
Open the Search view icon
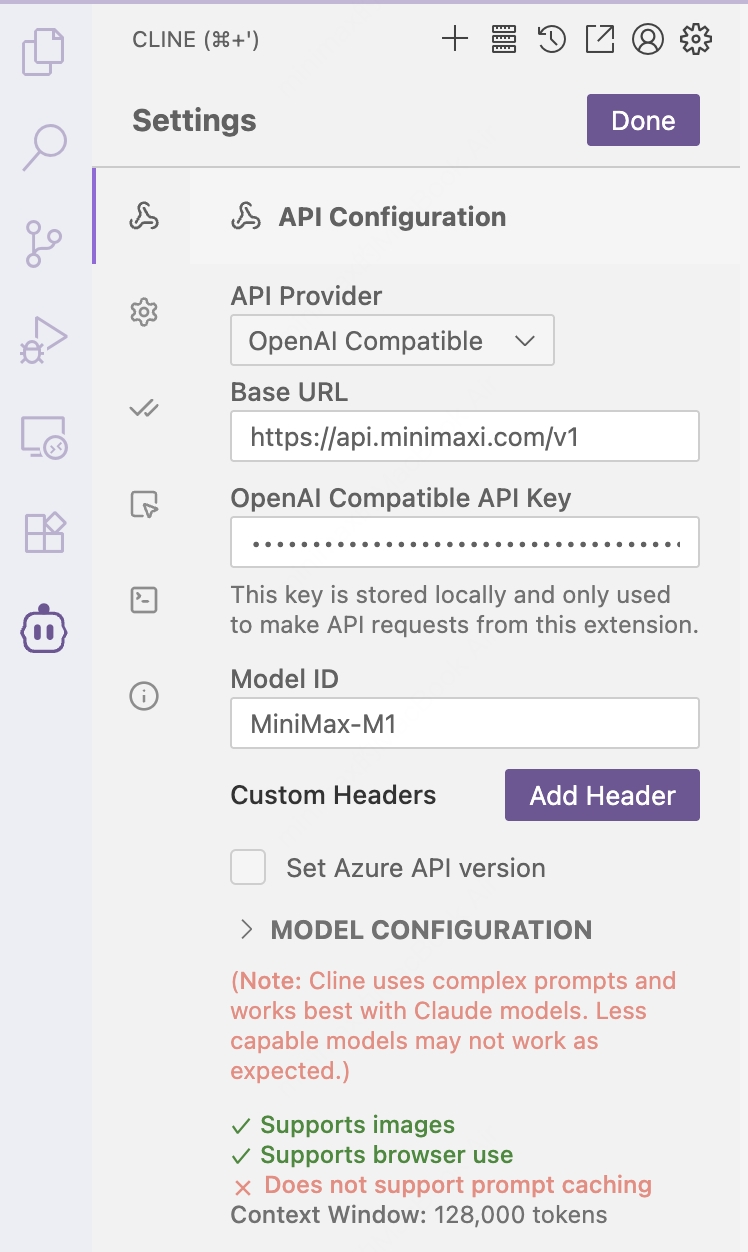[44, 147]
